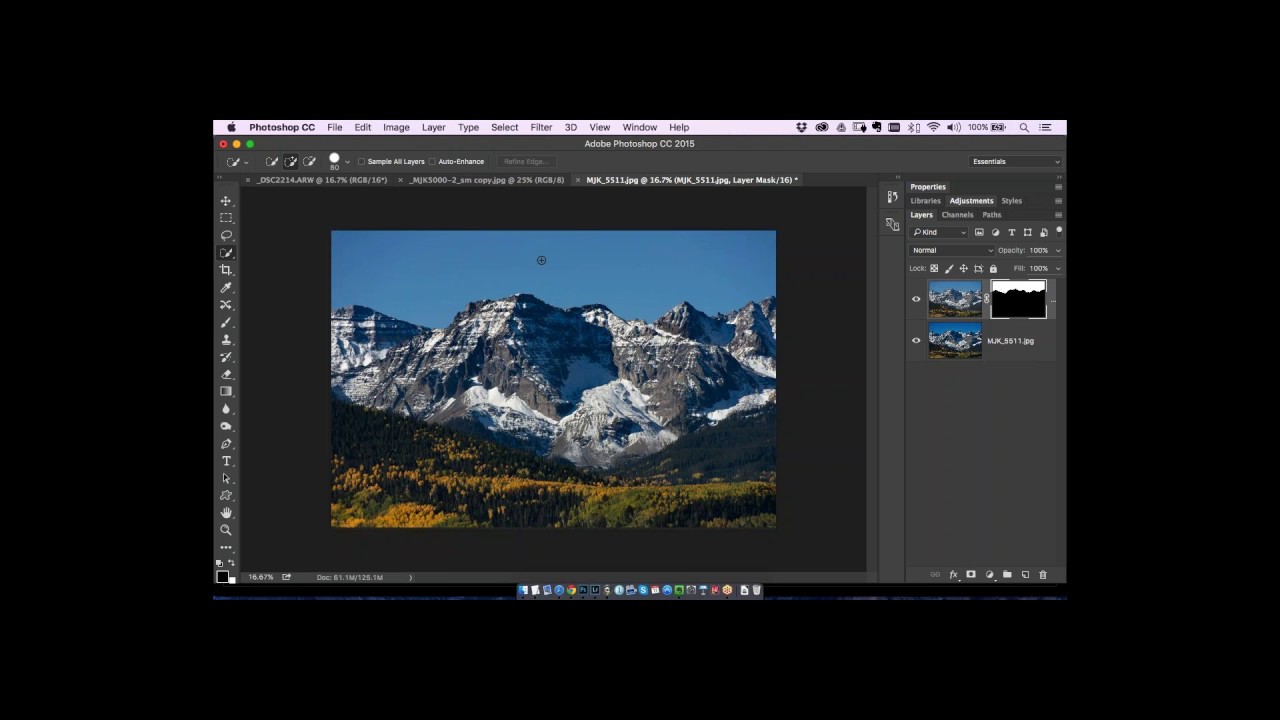The image size is (1280, 720).
Task: Enable Sample All Layers checkbox
Action: pyautogui.click(x=362, y=161)
